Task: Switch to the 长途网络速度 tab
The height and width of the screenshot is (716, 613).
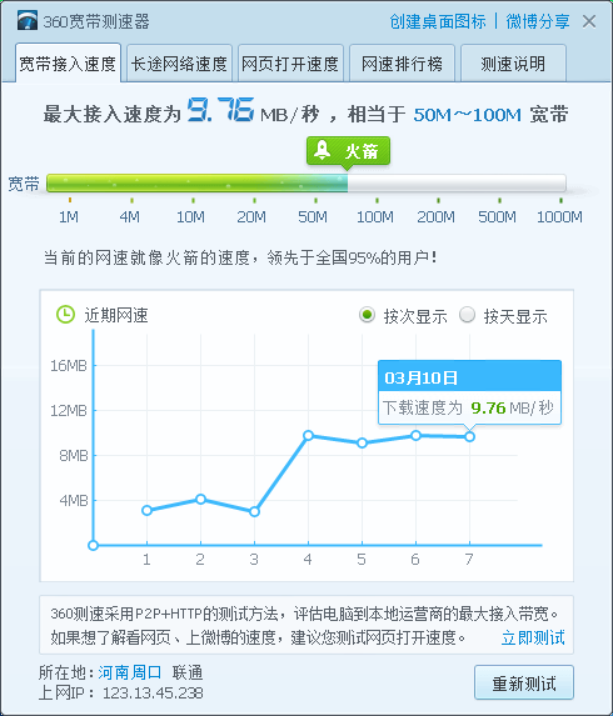Action: coord(179,63)
